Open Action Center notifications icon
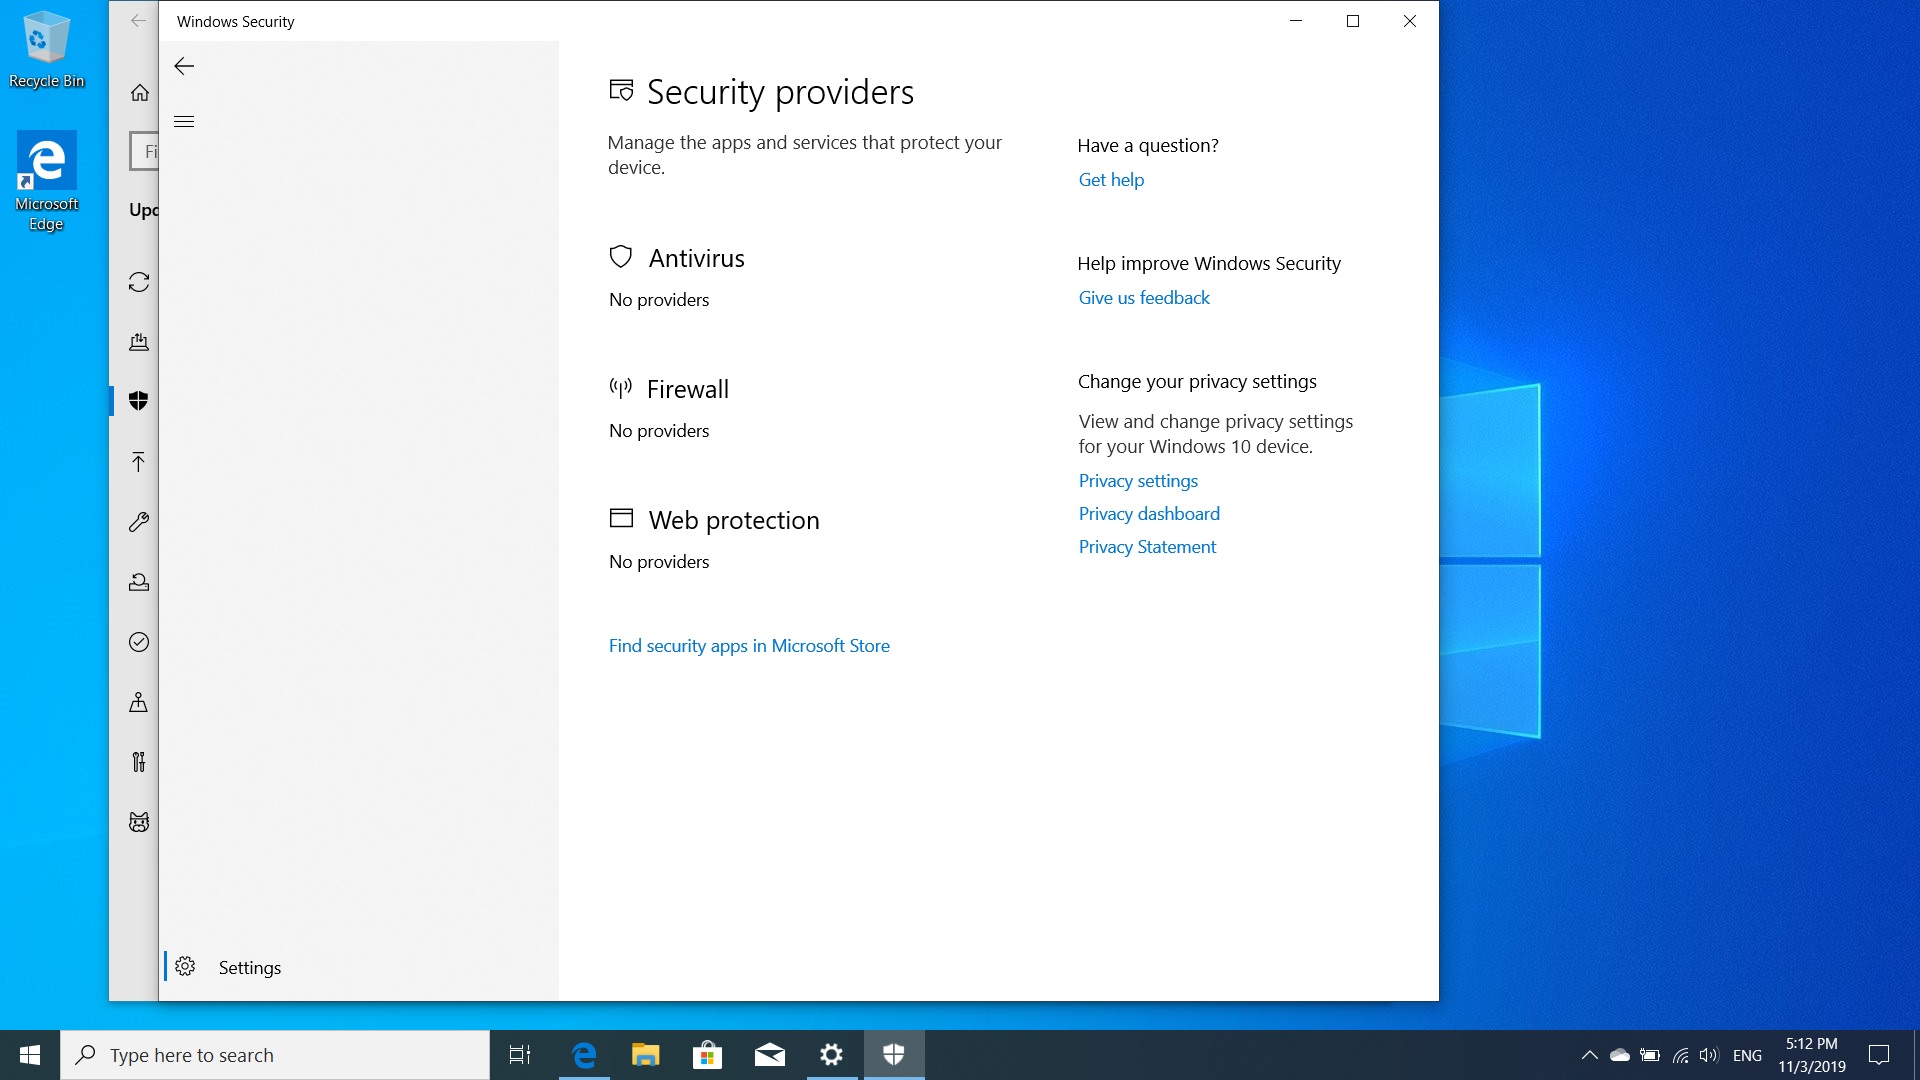This screenshot has height=1080, width=1920. (x=1879, y=1055)
